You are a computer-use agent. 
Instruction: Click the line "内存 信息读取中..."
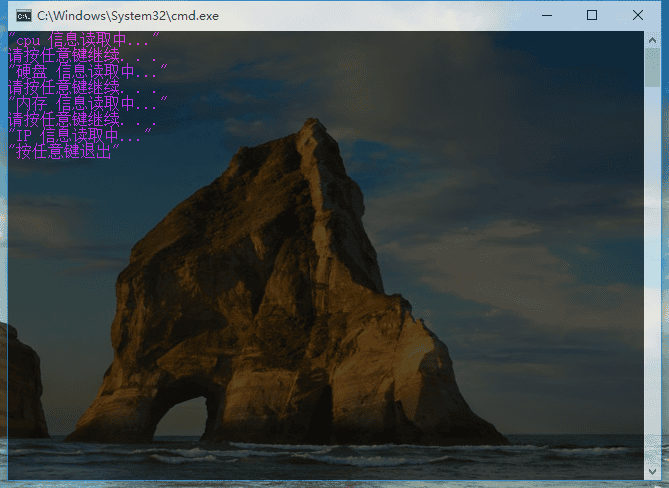[x=87, y=104]
